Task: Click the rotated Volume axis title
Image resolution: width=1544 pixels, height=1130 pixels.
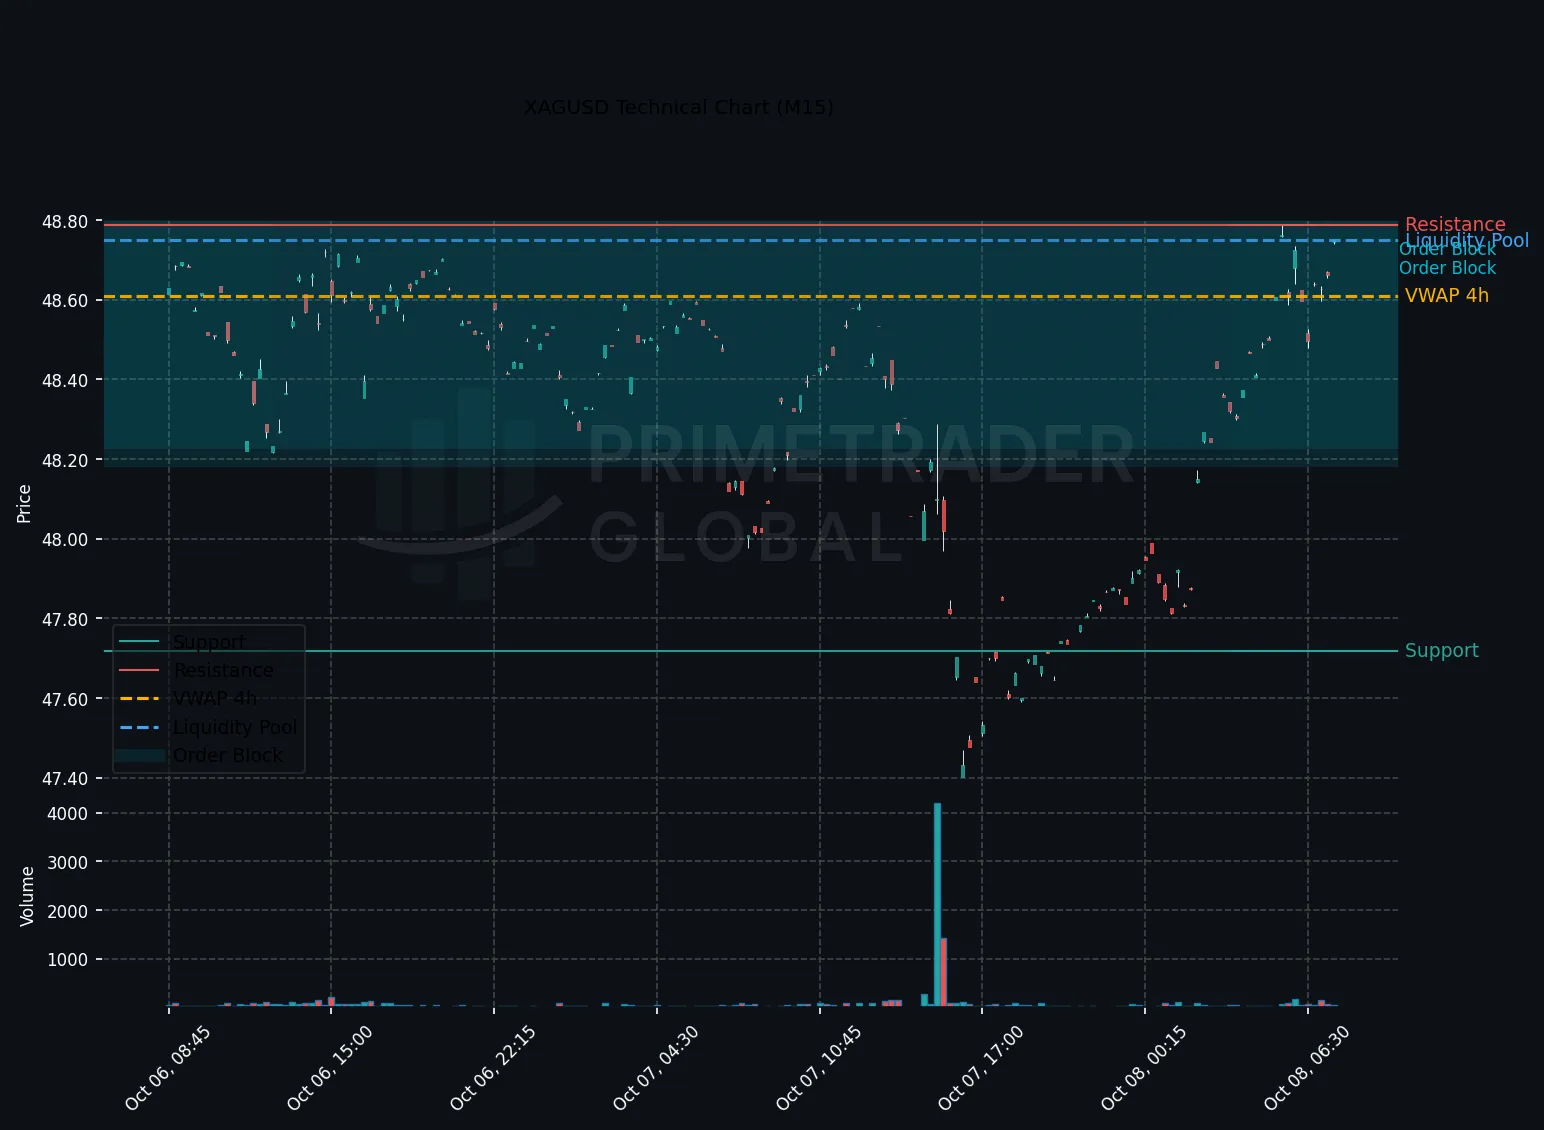Action: (x=27, y=896)
